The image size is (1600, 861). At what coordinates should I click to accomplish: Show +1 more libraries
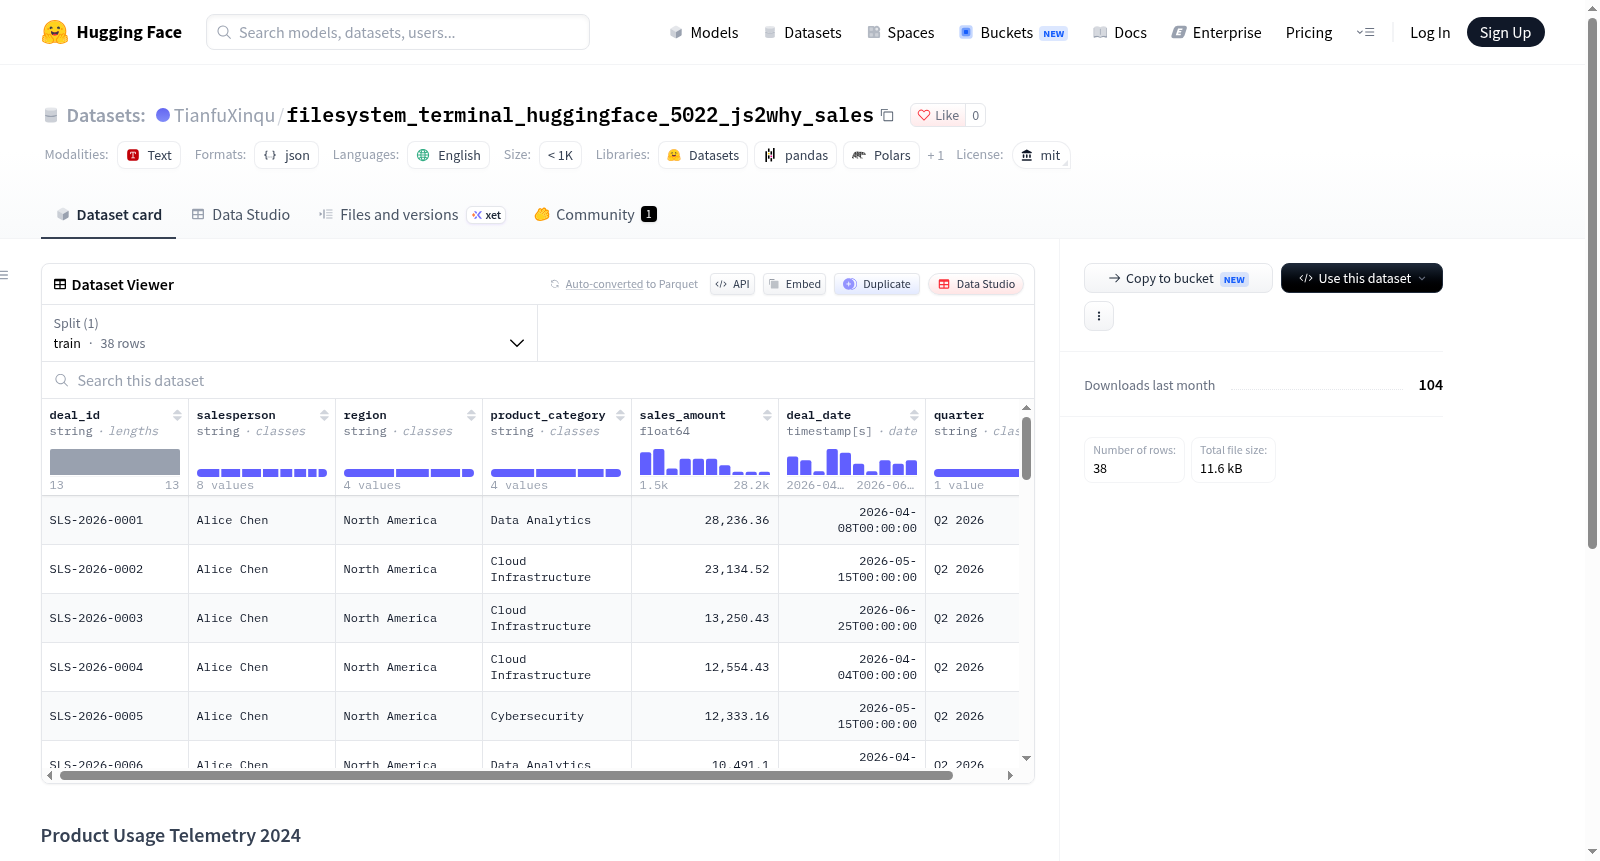pyautogui.click(x=935, y=155)
